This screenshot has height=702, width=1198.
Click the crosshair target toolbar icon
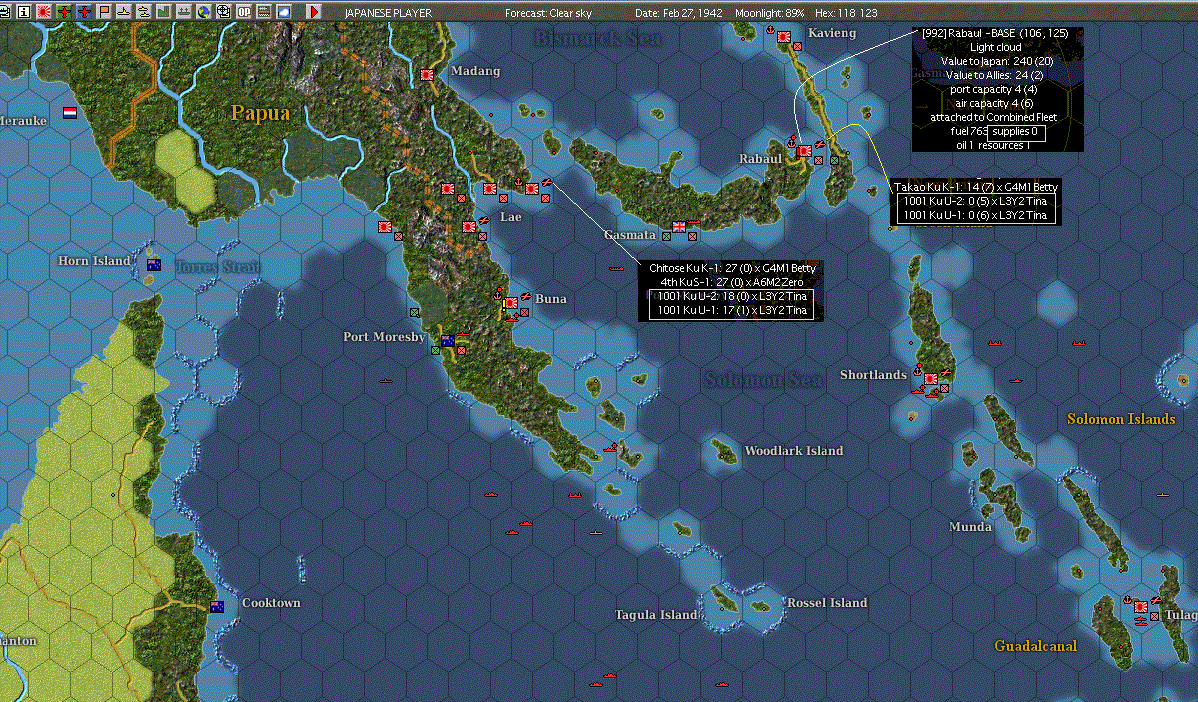tap(223, 11)
